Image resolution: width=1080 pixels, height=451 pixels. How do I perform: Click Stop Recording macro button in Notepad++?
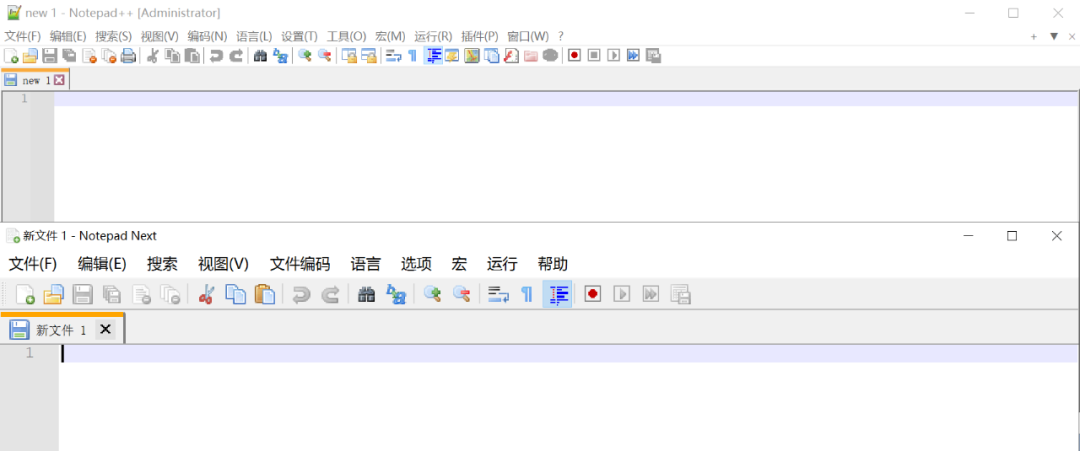click(x=594, y=56)
